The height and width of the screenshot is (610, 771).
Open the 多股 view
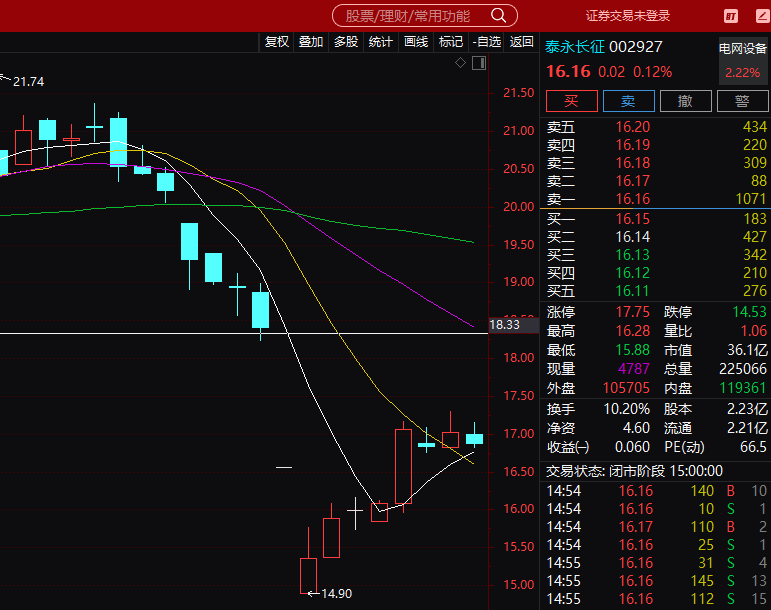coord(346,42)
